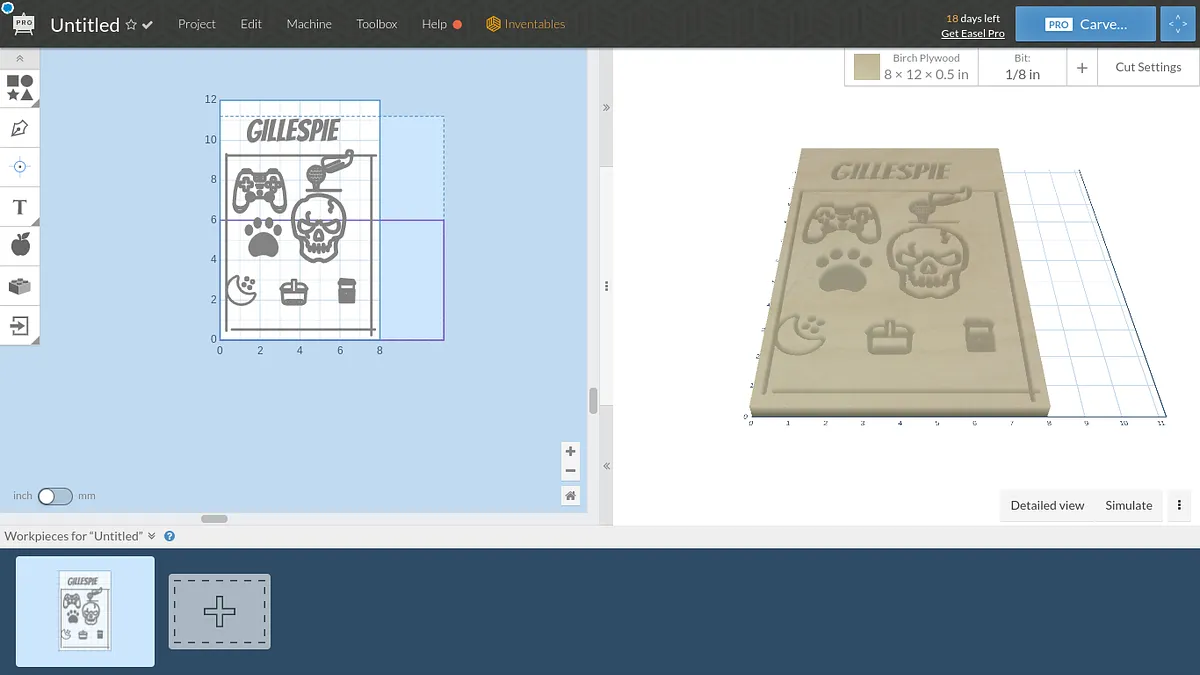Click the Get Easel Pro link
Image resolution: width=1200 pixels, height=675 pixels.
click(x=972, y=34)
